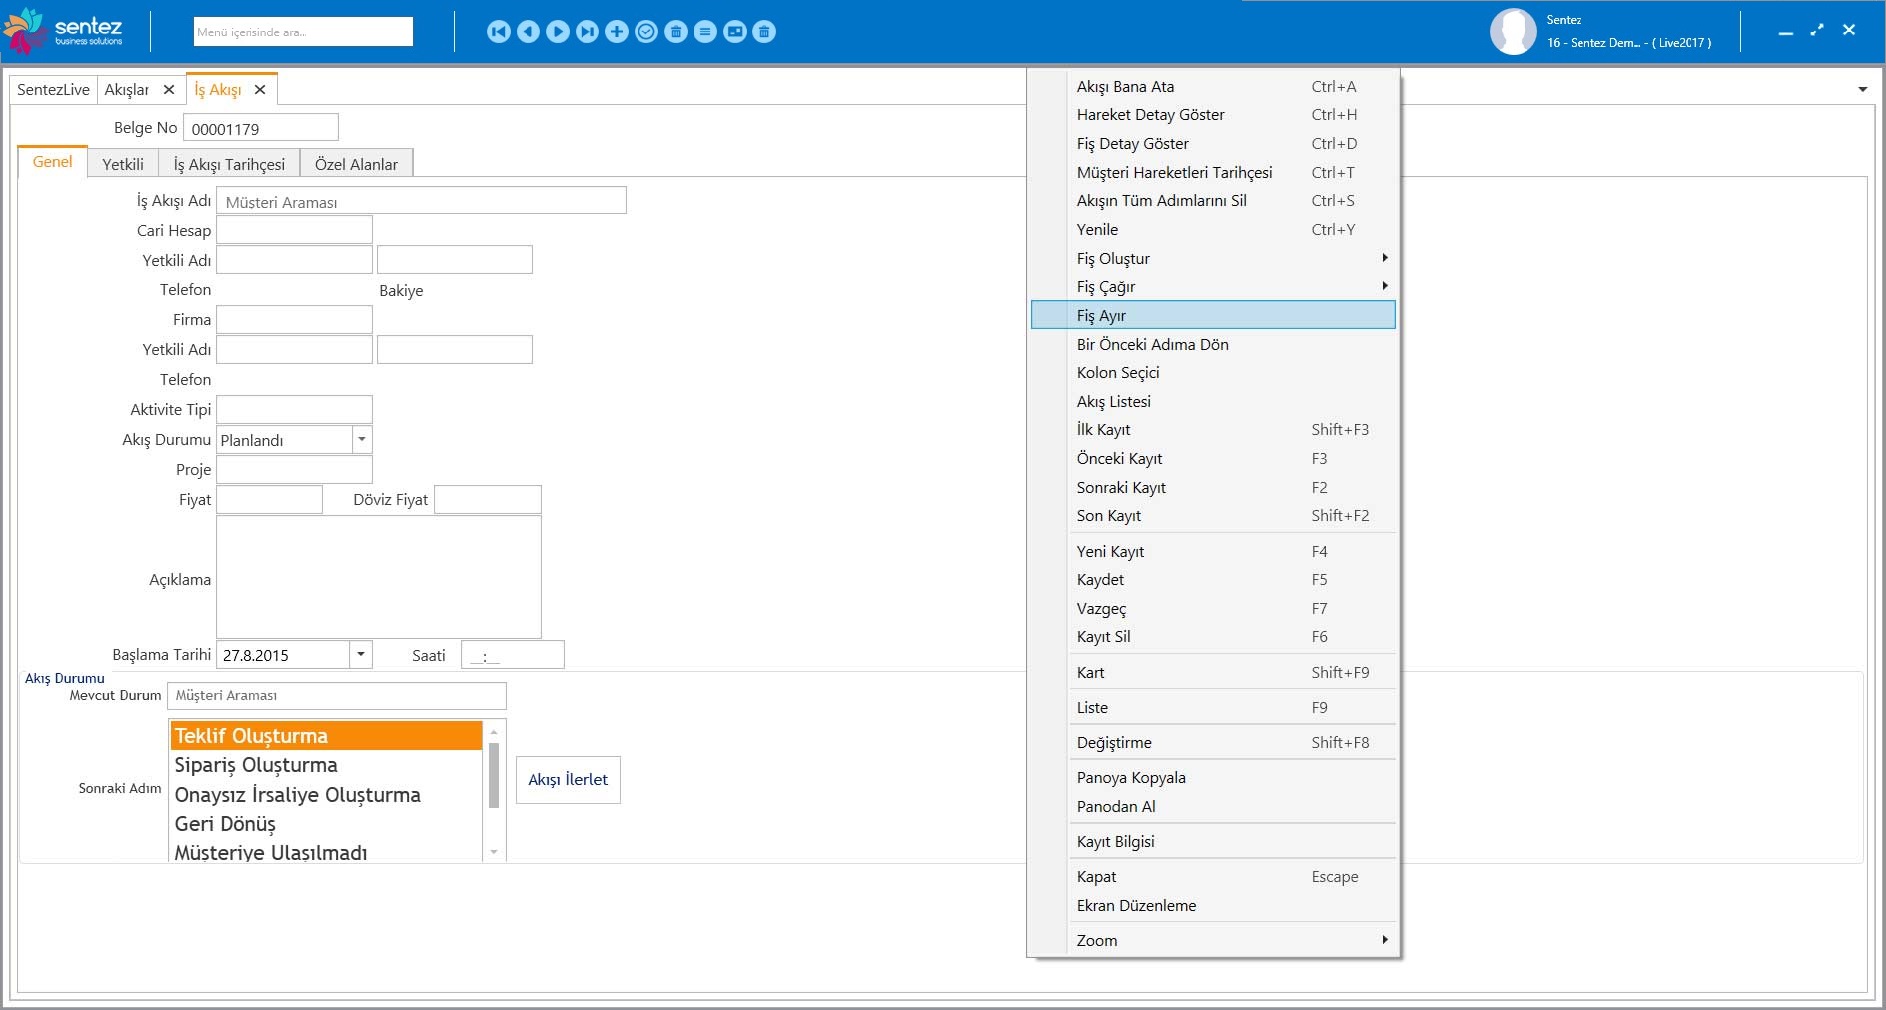Select Kayıt Bilgisi menu item
This screenshot has width=1886, height=1010.
click(x=1213, y=842)
